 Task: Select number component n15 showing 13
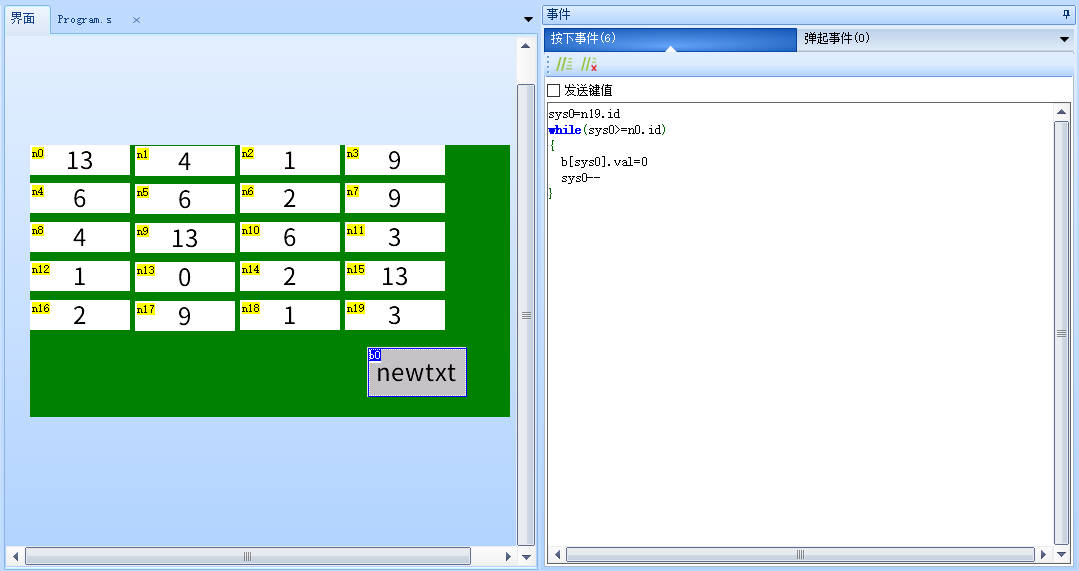(395, 276)
